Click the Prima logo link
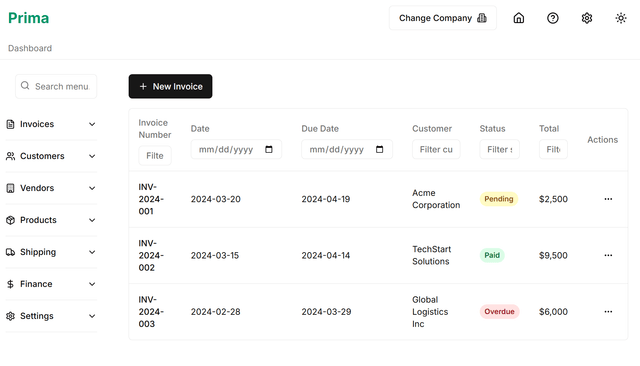640x366 pixels. [29, 18]
